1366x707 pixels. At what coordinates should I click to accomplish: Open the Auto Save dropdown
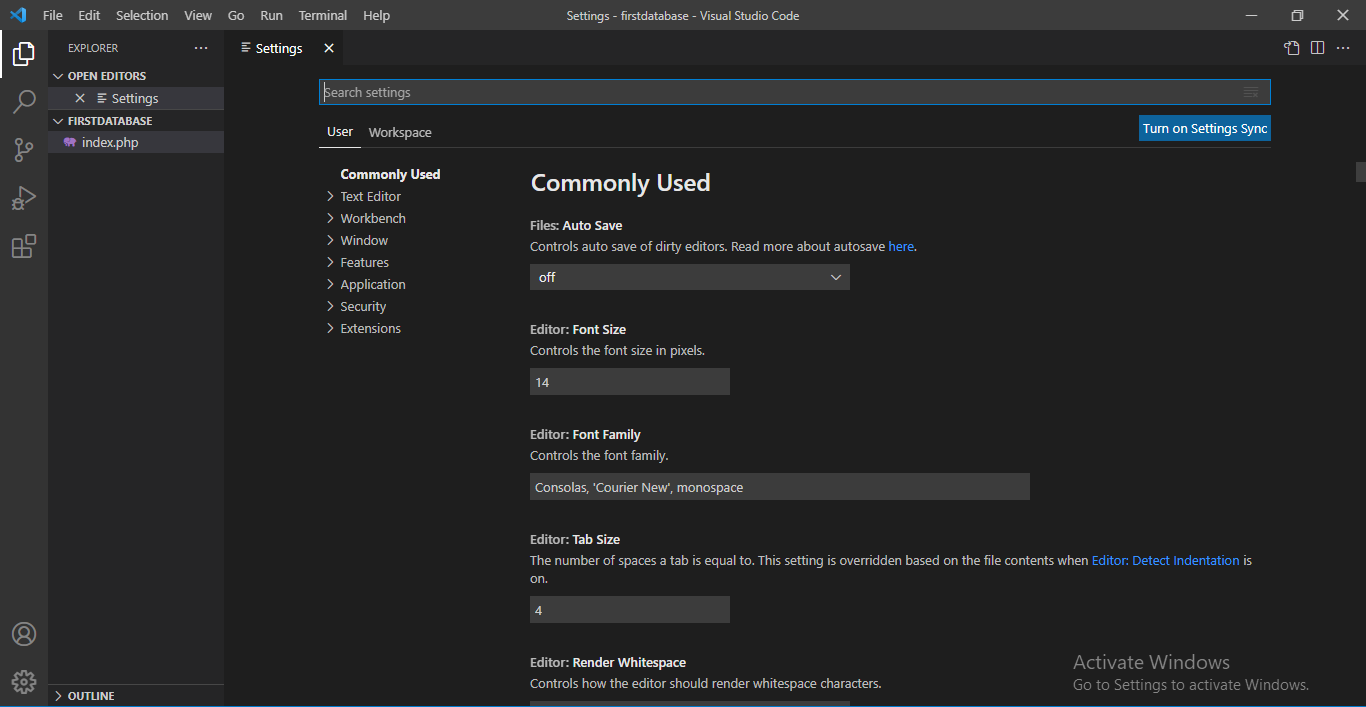[689, 277]
